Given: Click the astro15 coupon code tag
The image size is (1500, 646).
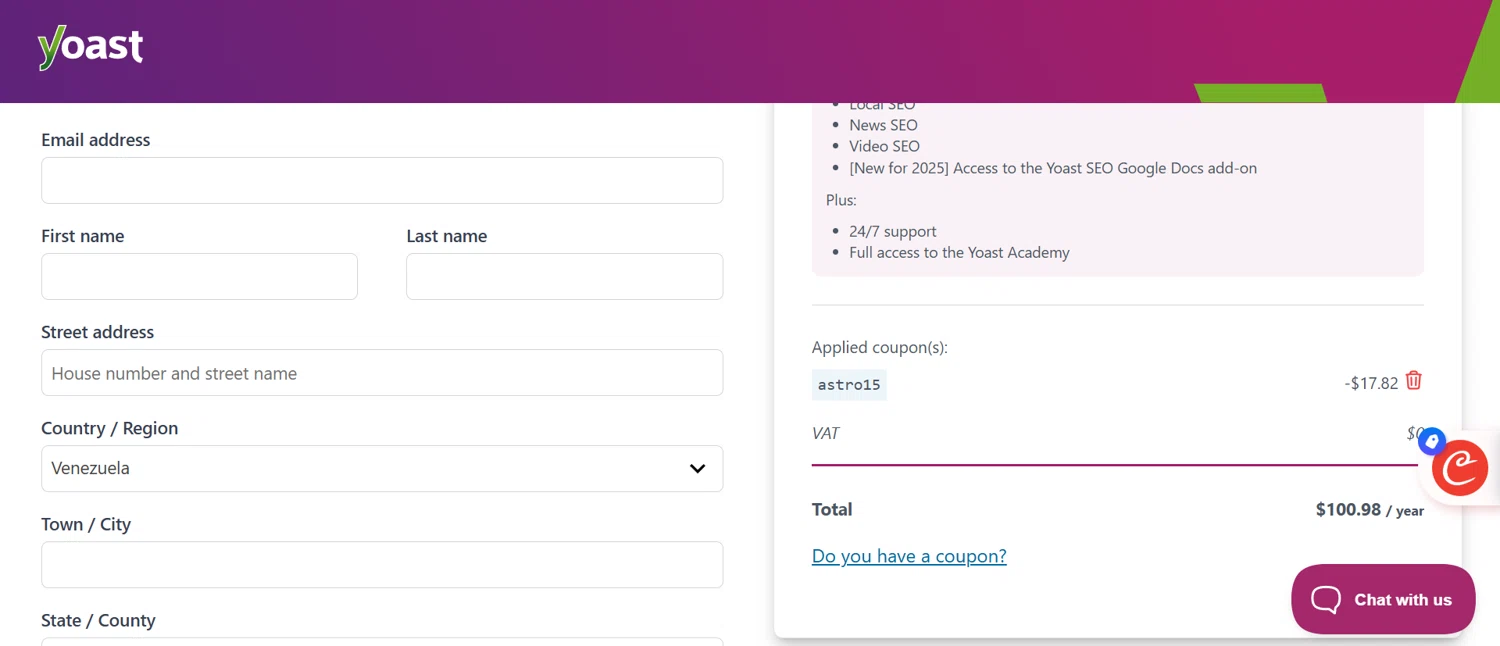Looking at the screenshot, I should 849,385.
